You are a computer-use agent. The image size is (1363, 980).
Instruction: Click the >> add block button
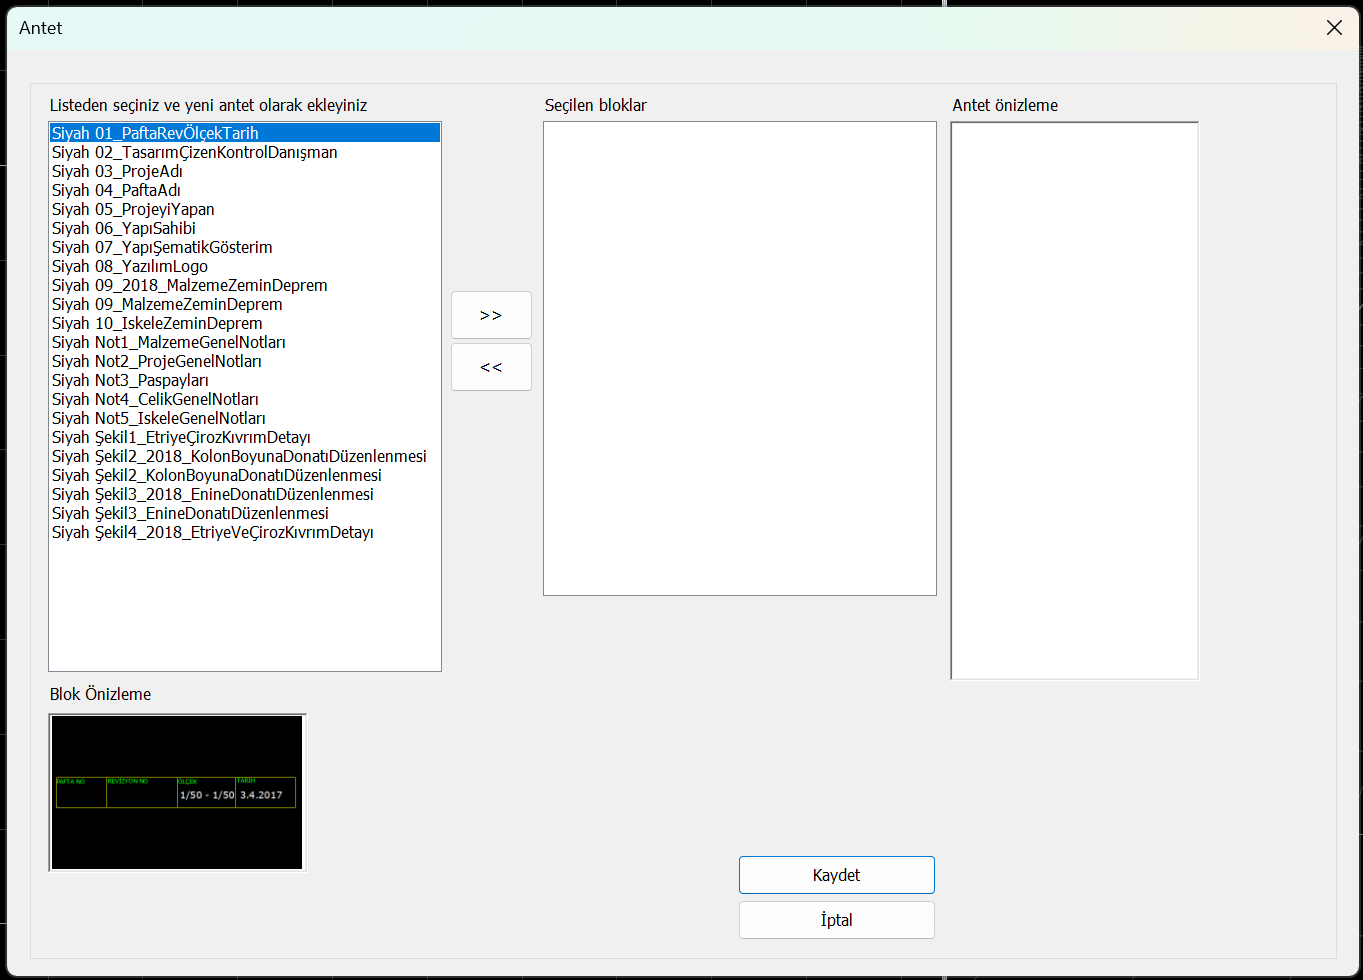491,315
